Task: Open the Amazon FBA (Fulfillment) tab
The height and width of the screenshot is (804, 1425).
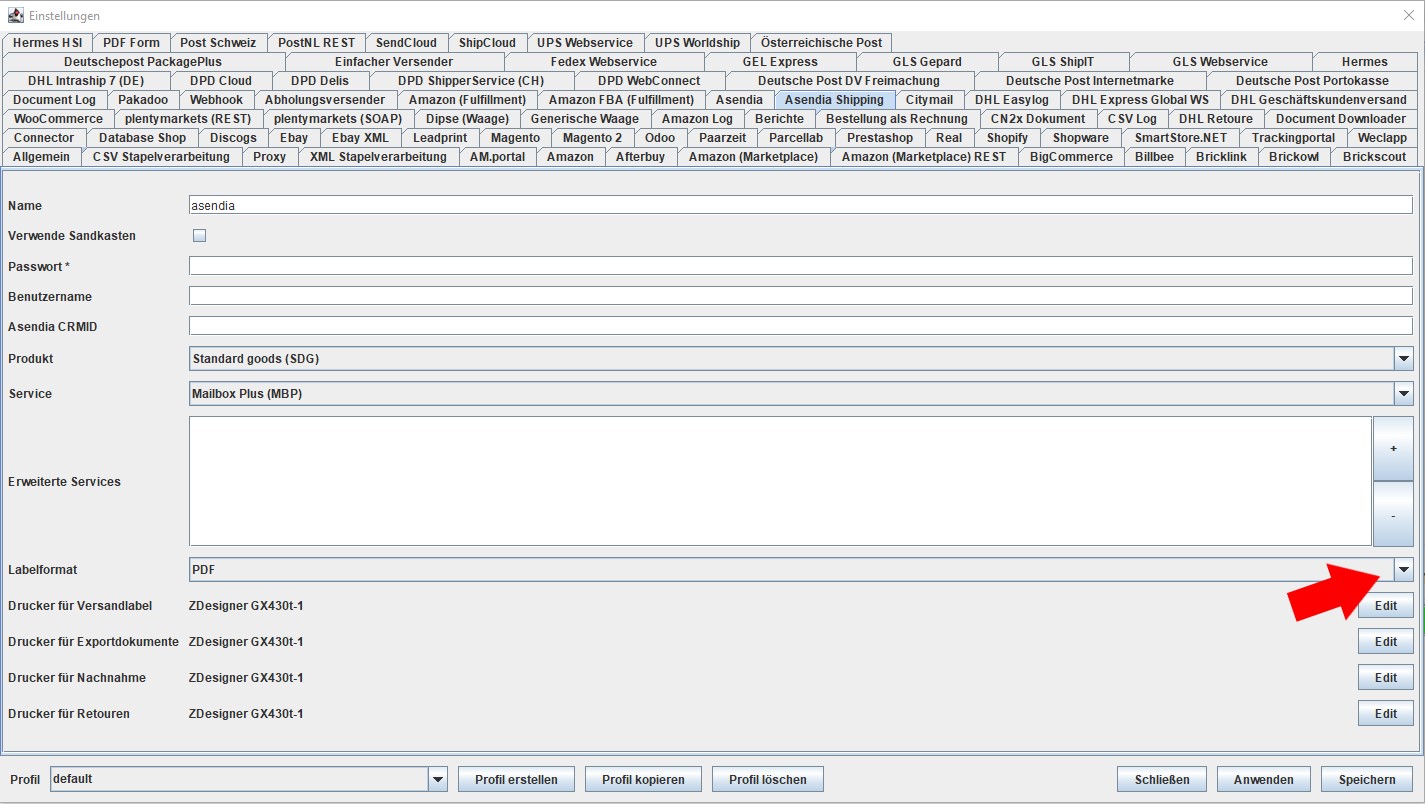Action: (x=621, y=100)
